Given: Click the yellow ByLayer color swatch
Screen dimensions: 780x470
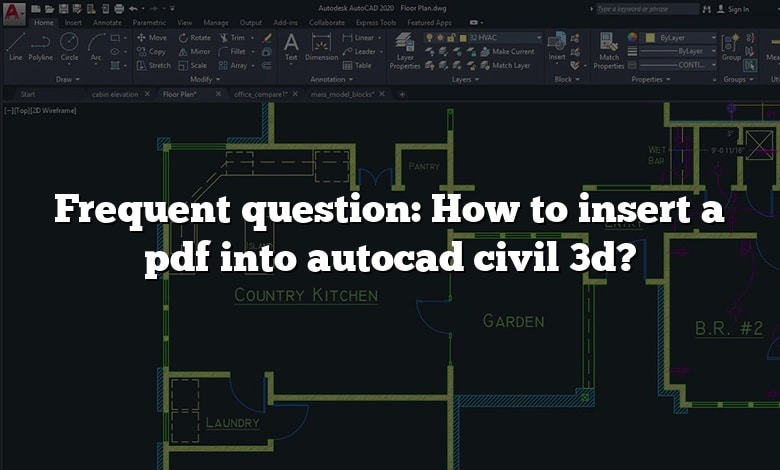Looking at the screenshot, I should [650, 38].
